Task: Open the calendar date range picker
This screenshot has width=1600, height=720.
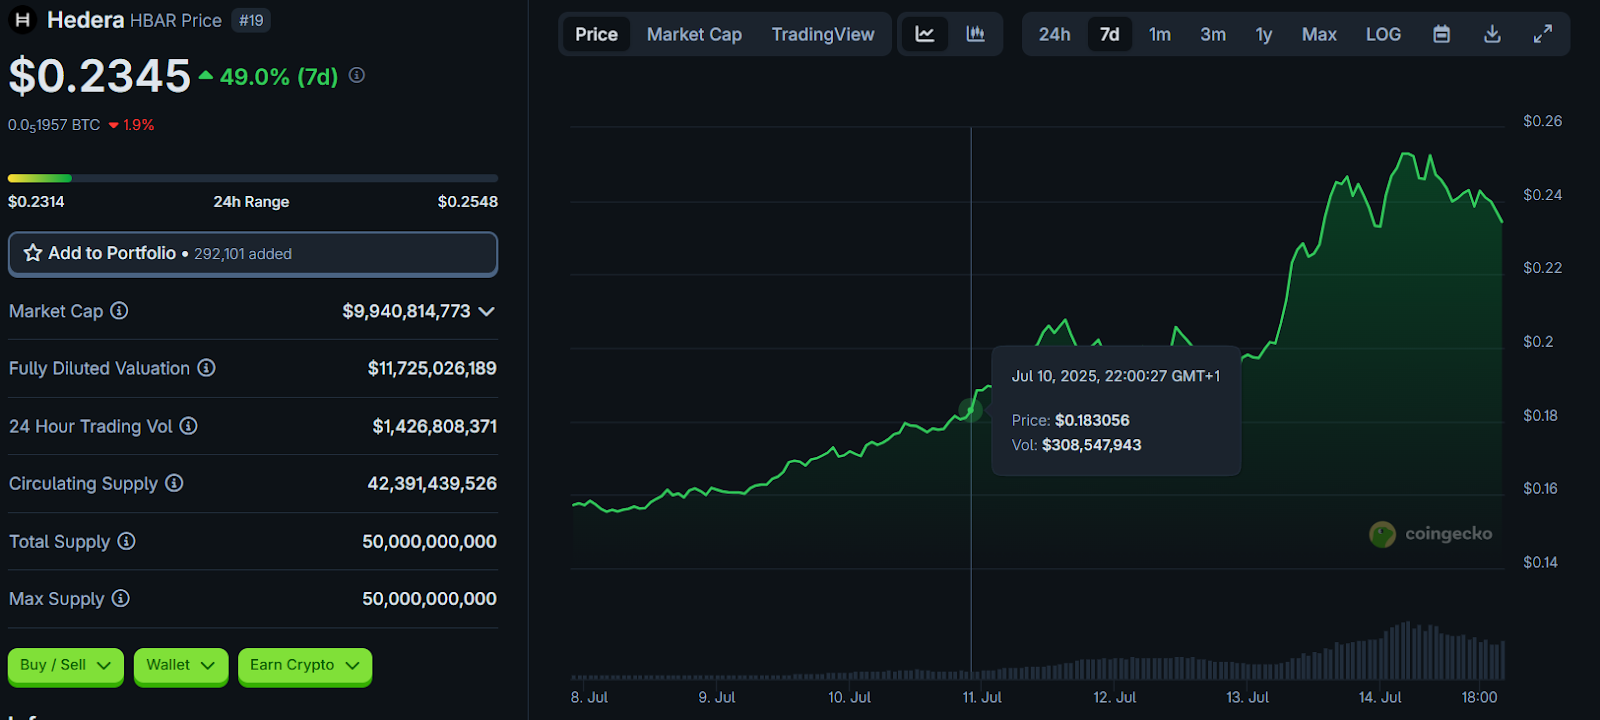Action: click(x=1441, y=34)
